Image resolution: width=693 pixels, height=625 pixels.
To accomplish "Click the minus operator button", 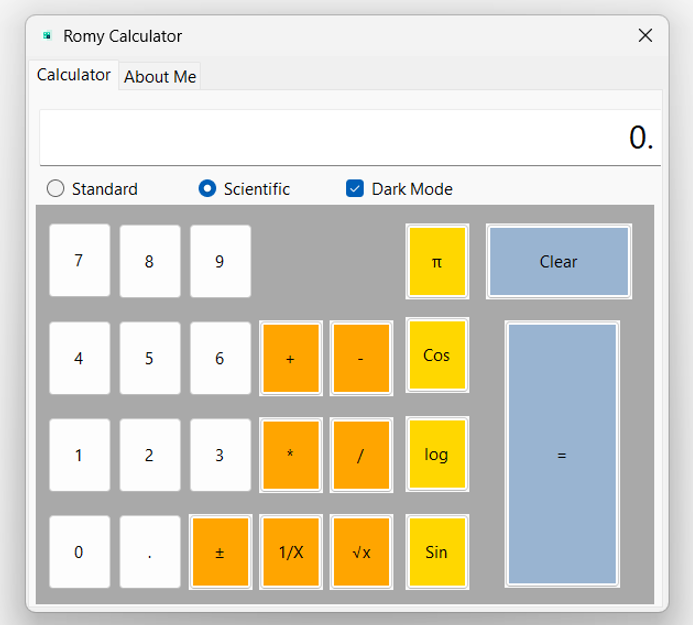I will [x=361, y=358].
